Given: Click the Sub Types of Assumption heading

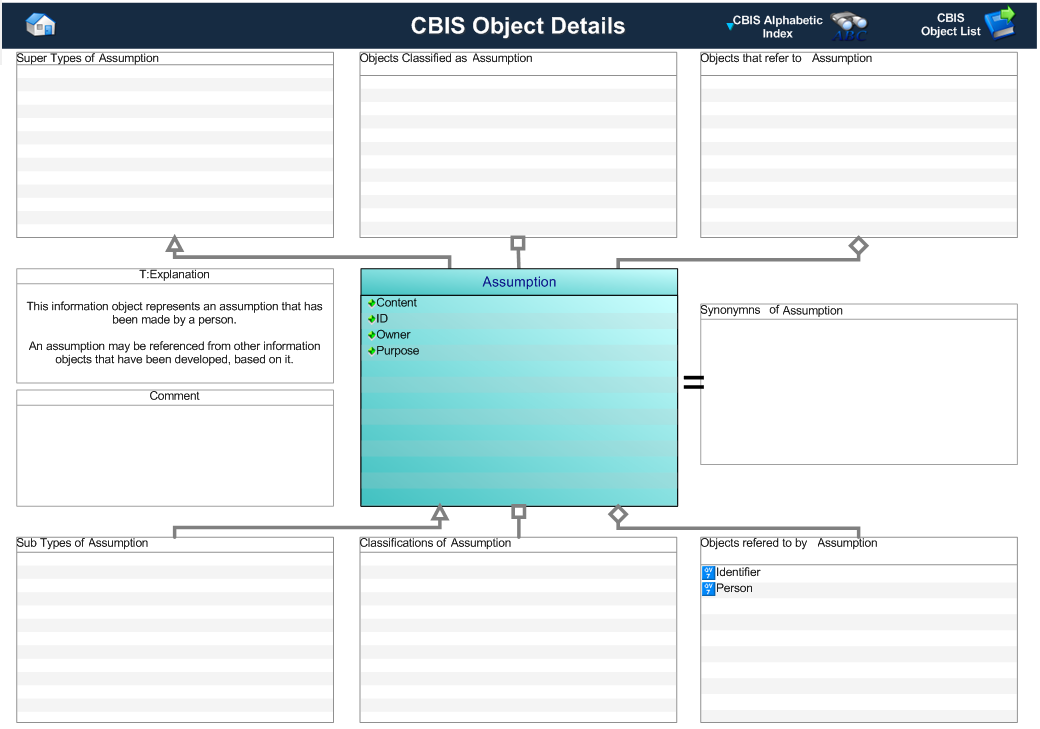Looking at the screenshot, I should point(82,543).
